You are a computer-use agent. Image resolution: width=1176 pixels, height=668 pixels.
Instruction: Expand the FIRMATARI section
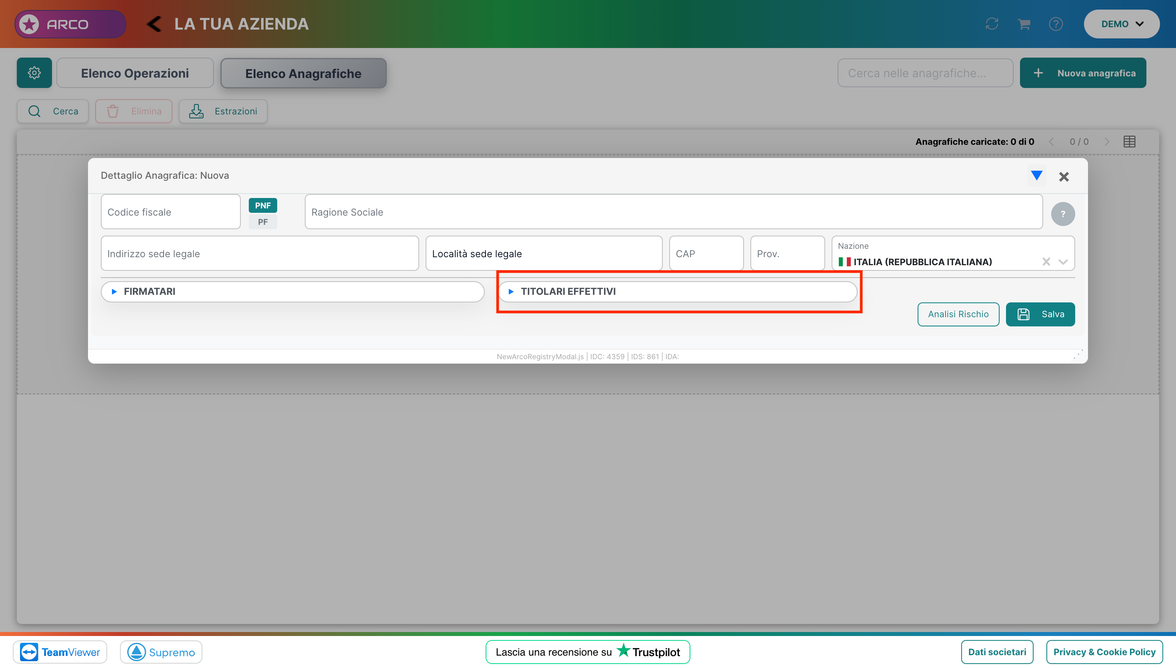click(292, 292)
